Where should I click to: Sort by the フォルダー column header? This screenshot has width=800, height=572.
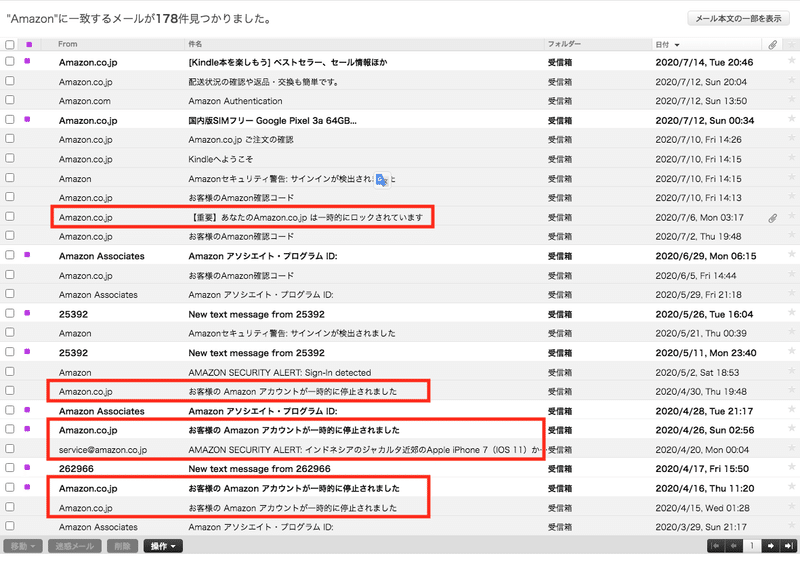click(x=564, y=44)
